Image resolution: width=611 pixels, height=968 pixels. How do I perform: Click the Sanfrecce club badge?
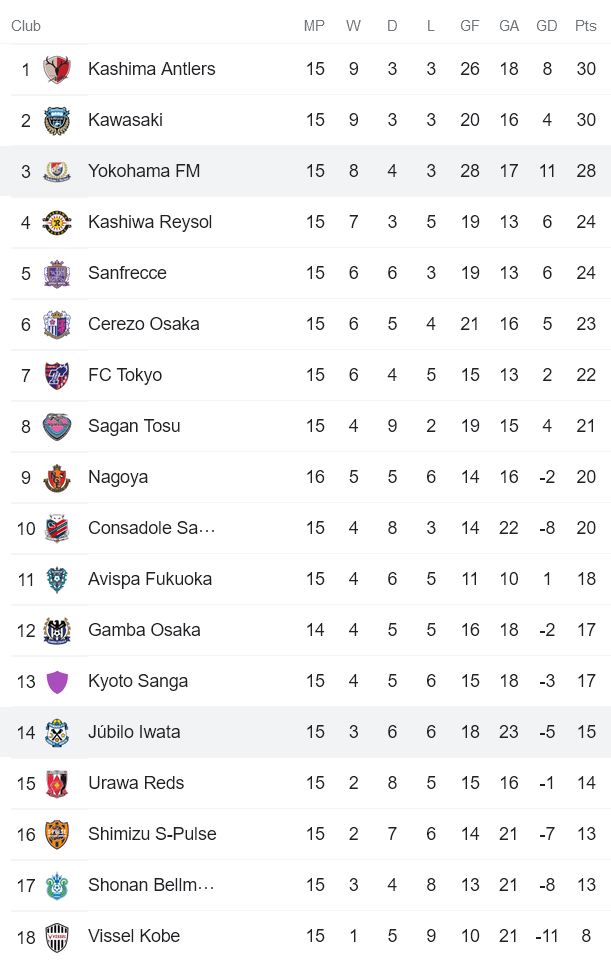(x=55, y=273)
